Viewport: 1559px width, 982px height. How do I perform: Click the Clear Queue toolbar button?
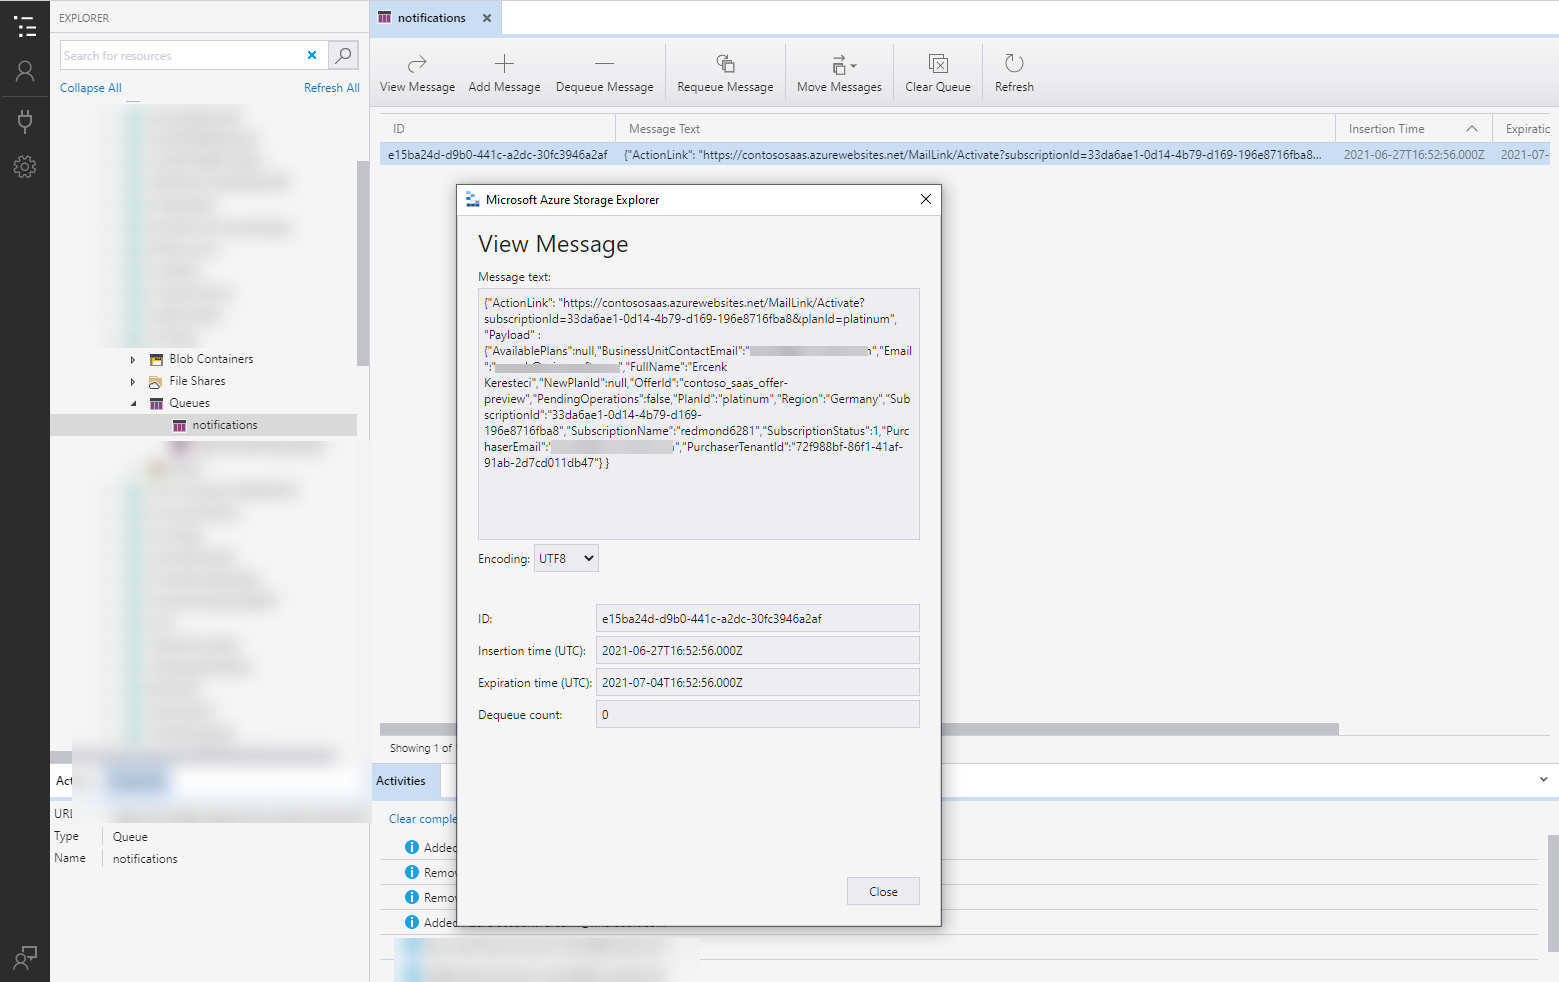pos(938,74)
